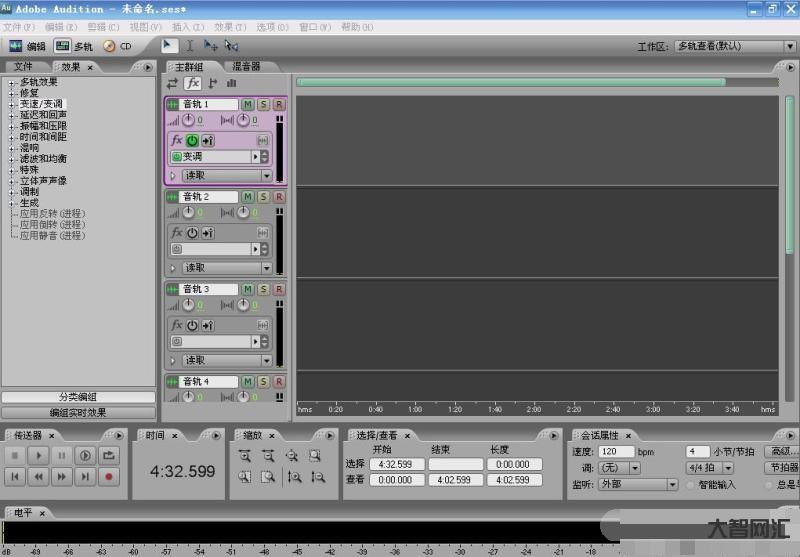Screen dimensions: 800x557
Task: Toggle the fx power button on 音轨 1
Action: click(x=192, y=141)
